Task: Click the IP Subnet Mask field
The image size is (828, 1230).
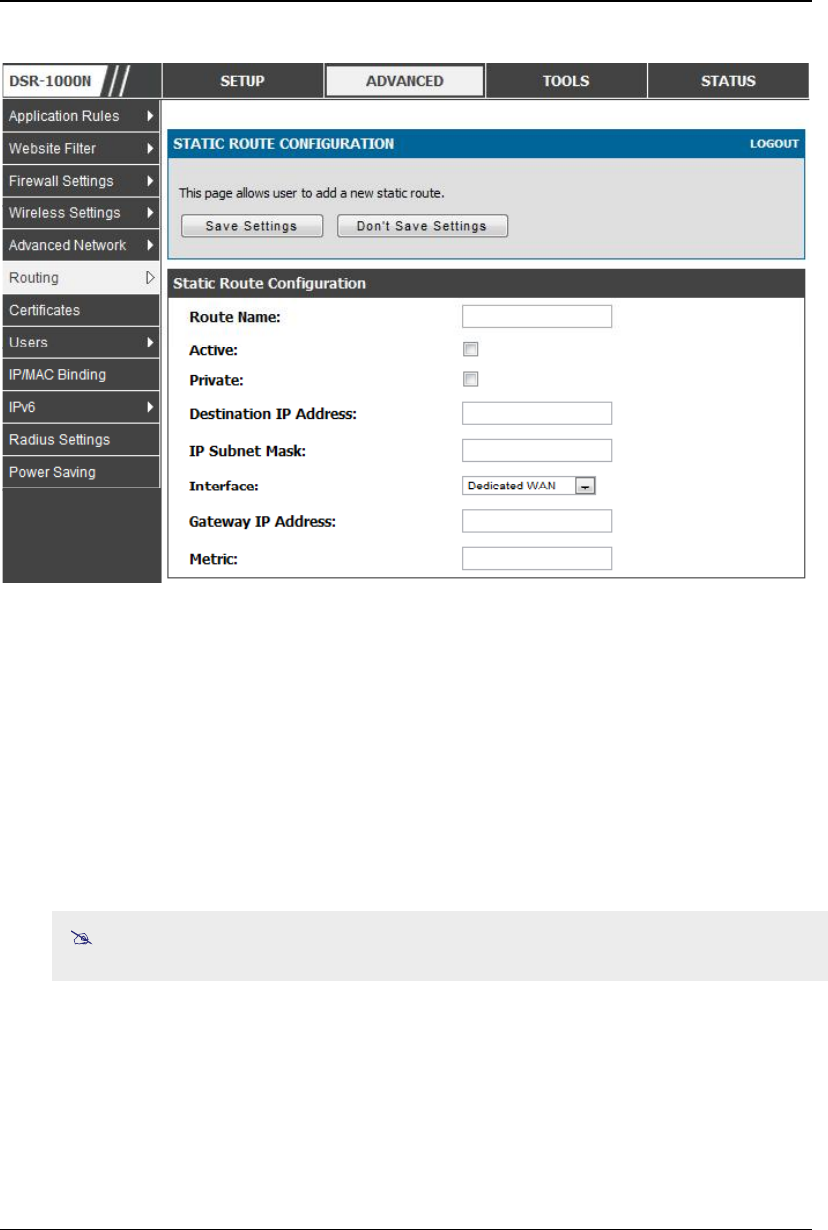Action: point(537,450)
